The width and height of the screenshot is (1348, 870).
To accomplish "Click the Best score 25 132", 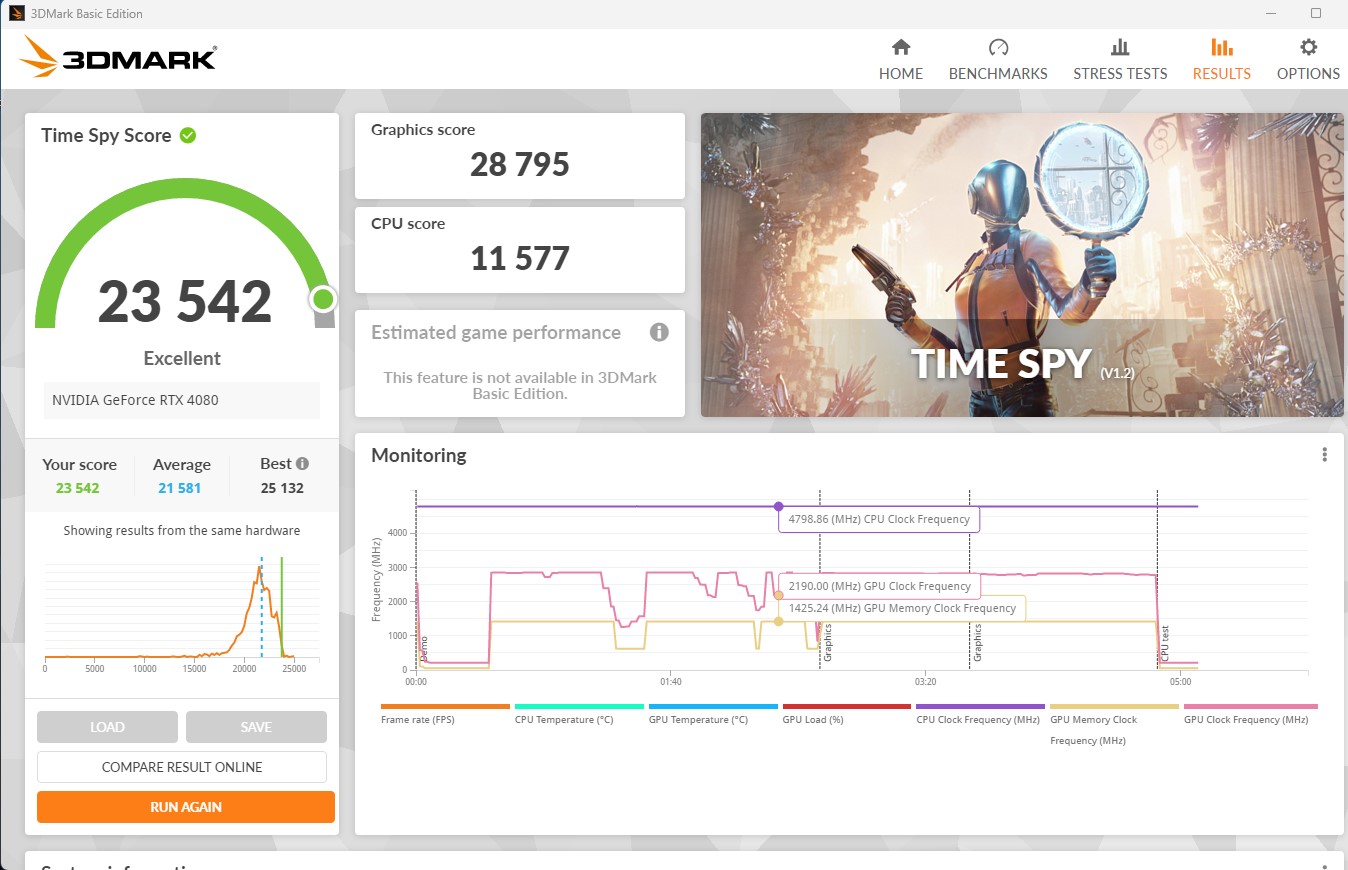I will coord(280,488).
